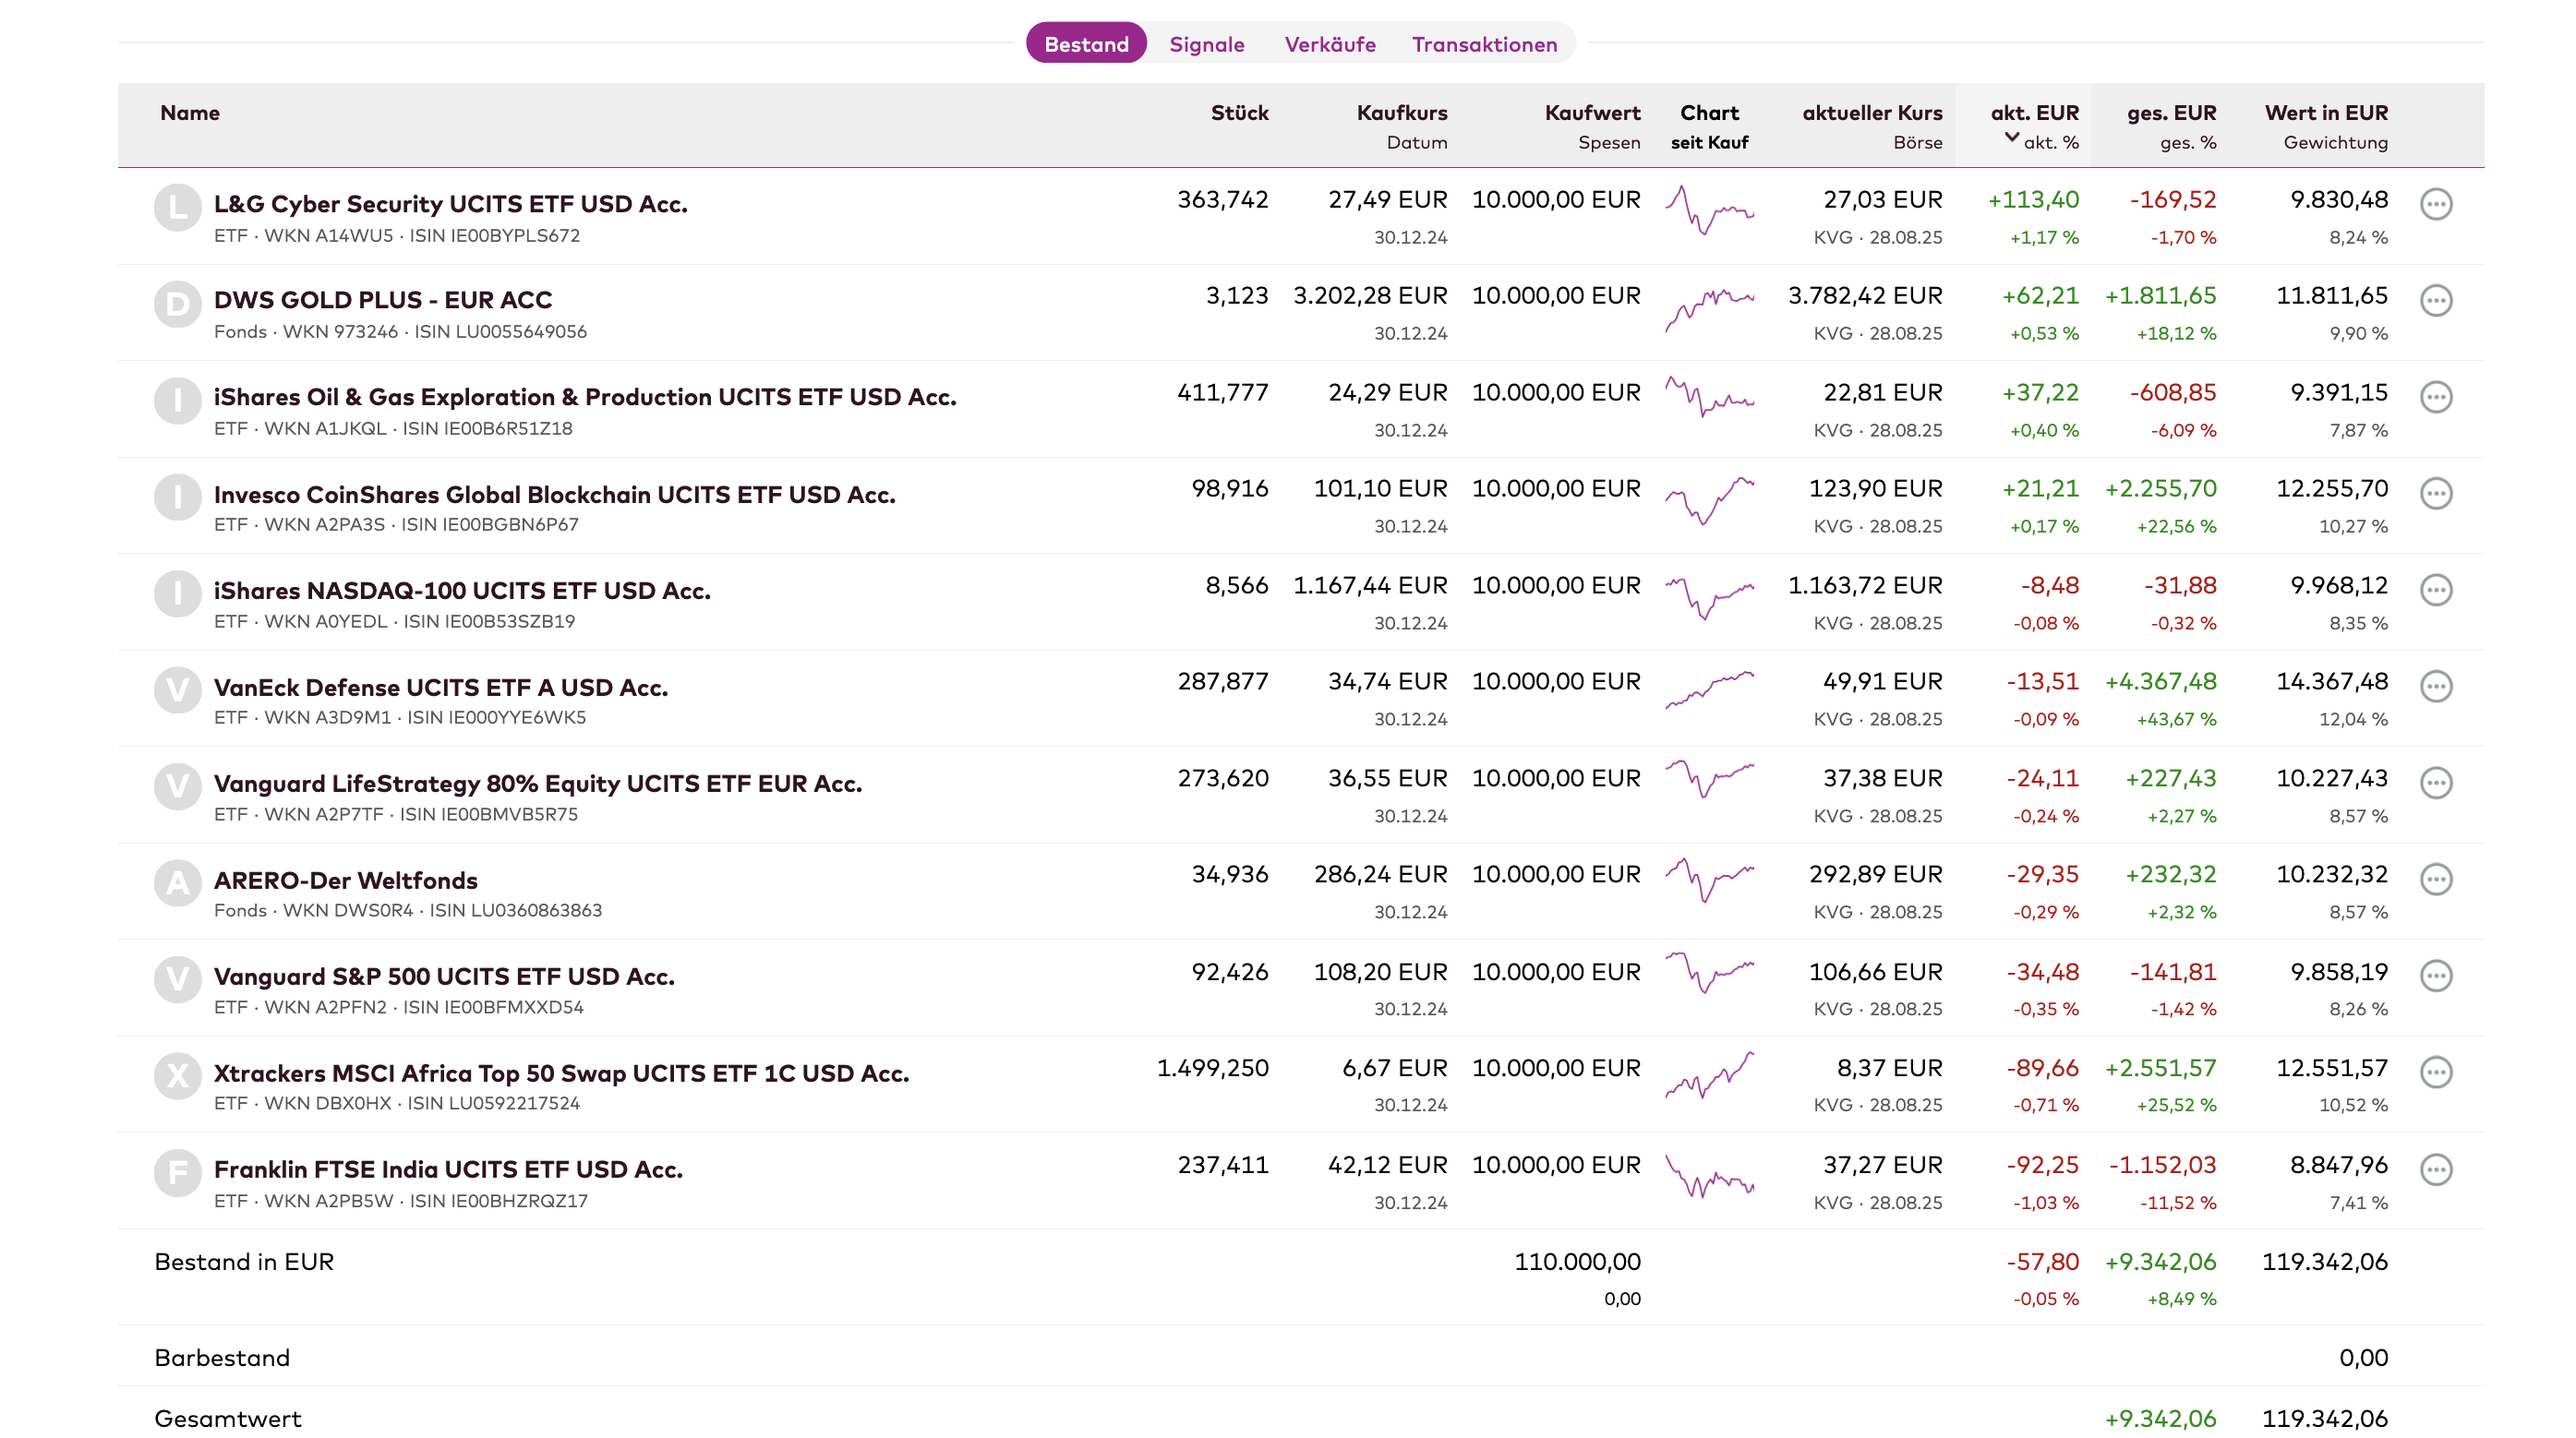Click three-dot icon for ARERO-Der Weltfonds
The height and width of the screenshot is (1438, 2576).
tap(2435, 879)
